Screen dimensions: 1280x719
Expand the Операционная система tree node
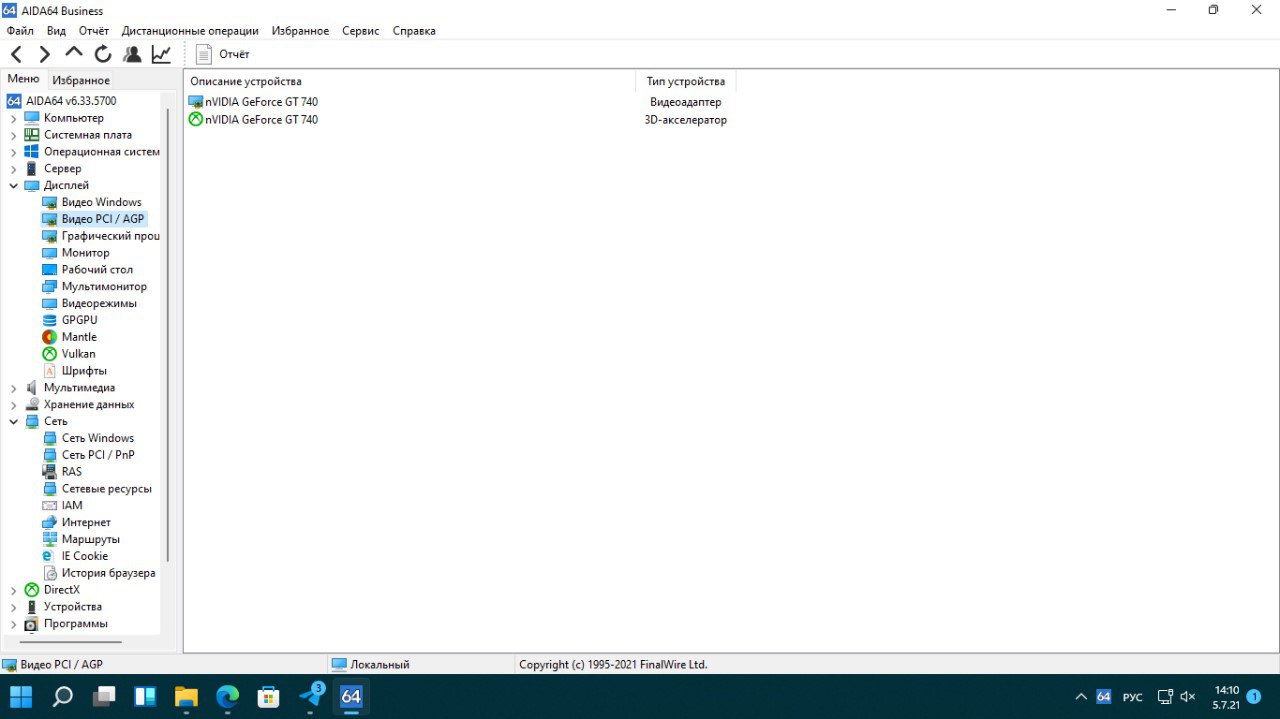coord(13,152)
